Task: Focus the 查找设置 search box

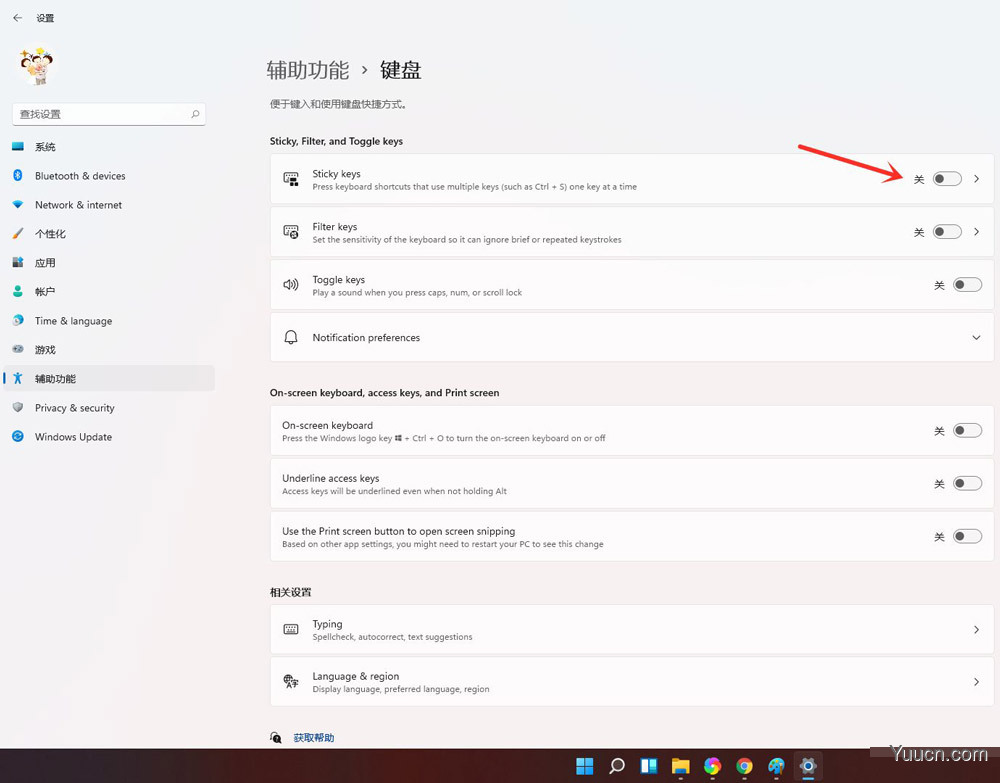Action: click(109, 114)
